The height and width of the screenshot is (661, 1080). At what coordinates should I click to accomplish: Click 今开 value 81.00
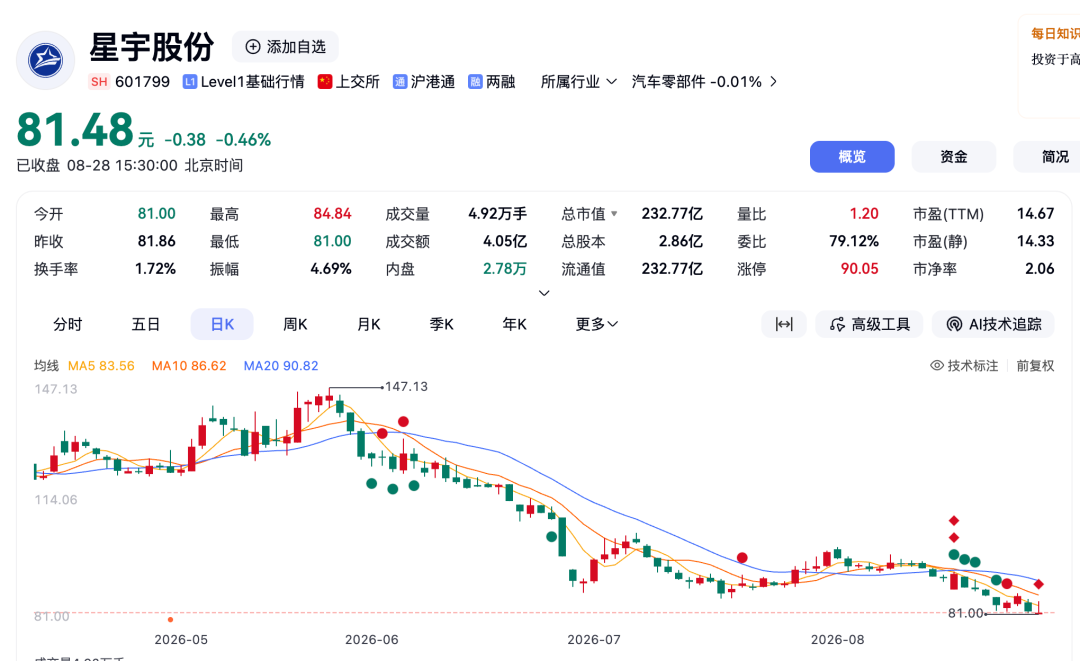(156, 213)
